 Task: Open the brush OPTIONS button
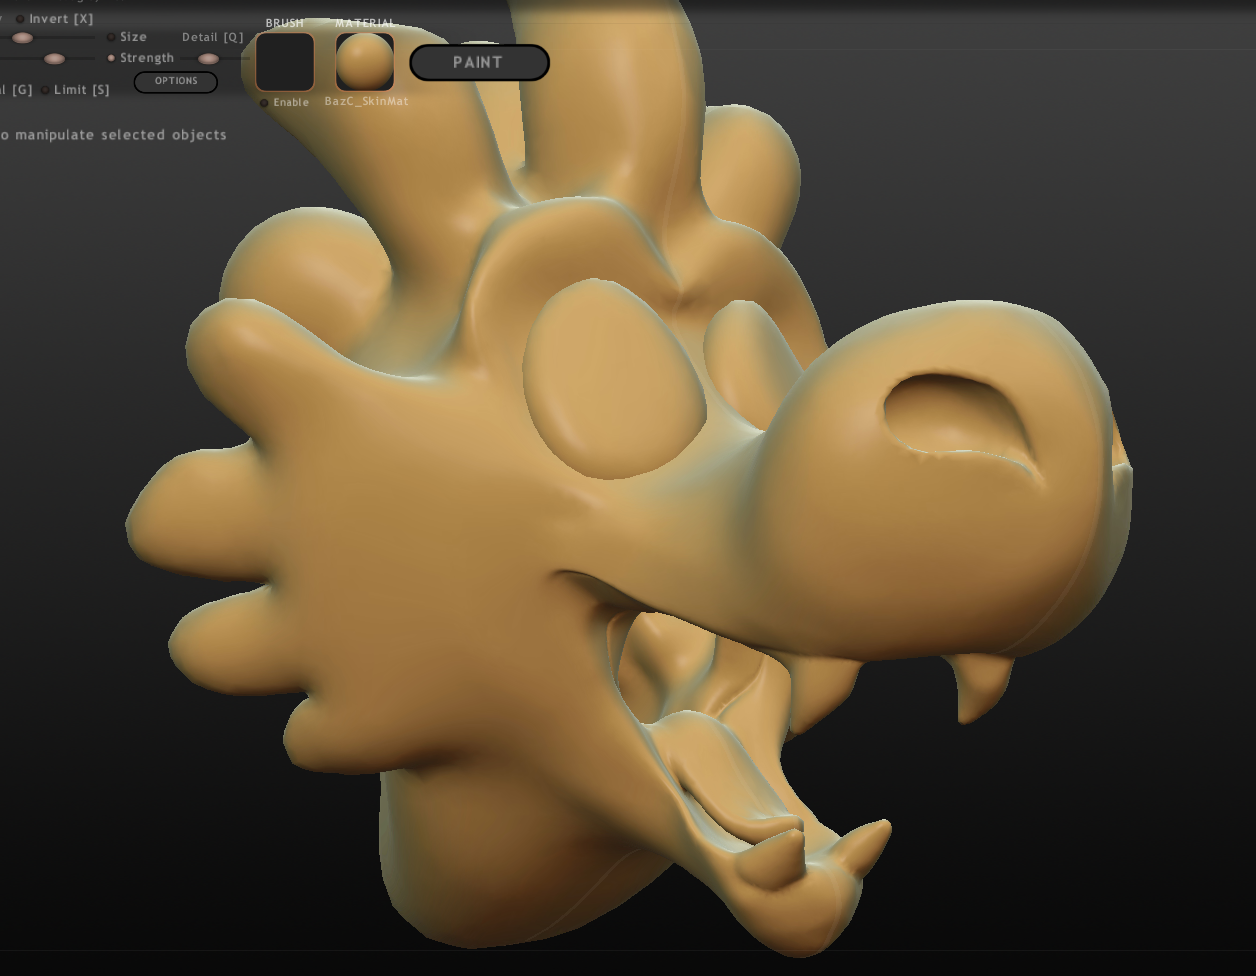(176, 81)
